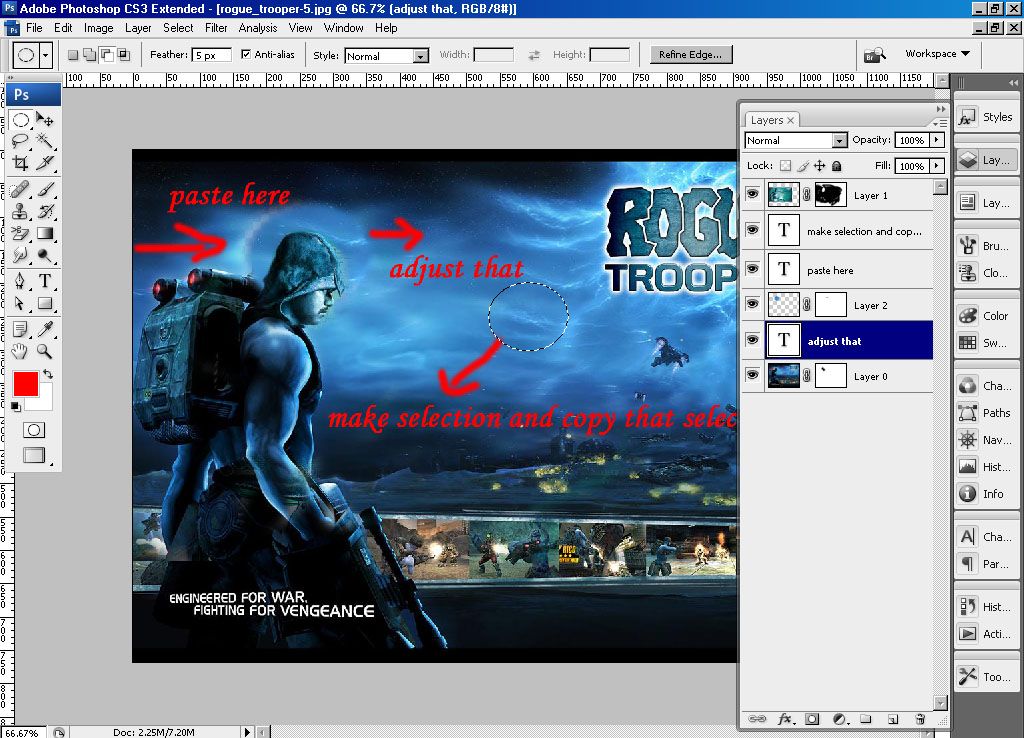Select the Rectangle shape tool
The width and height of the screenshot is (1024, 738).
(x=44, y=303)
